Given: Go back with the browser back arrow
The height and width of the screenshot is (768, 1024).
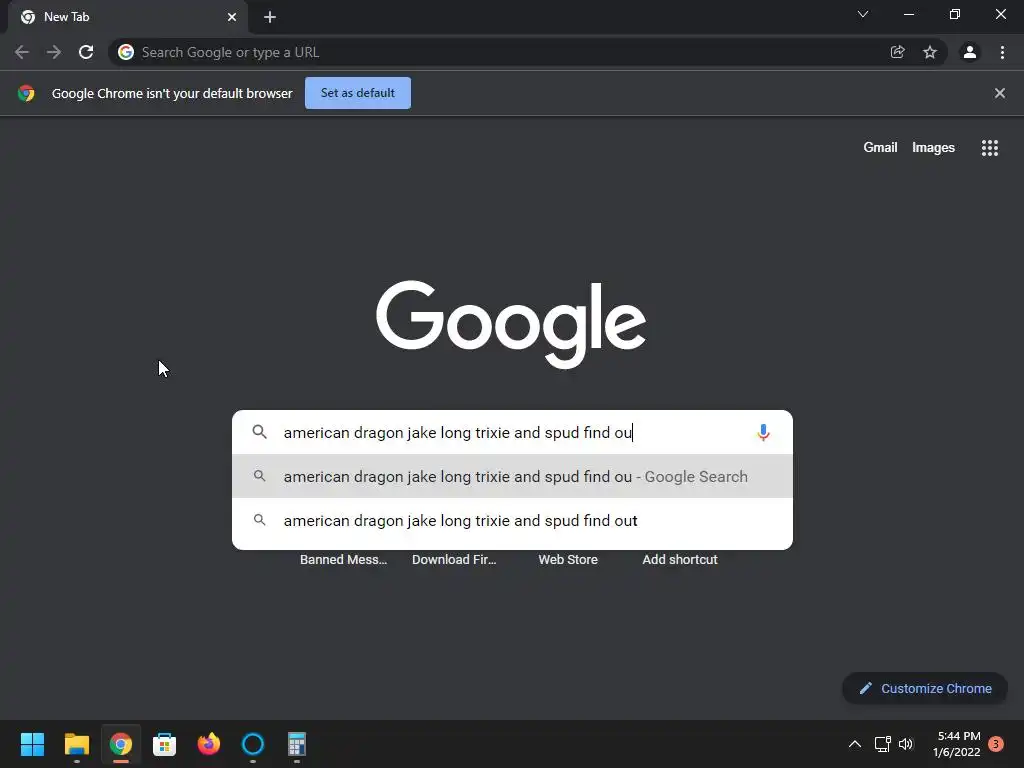Looking at the screenshot, I should point(22,52).
